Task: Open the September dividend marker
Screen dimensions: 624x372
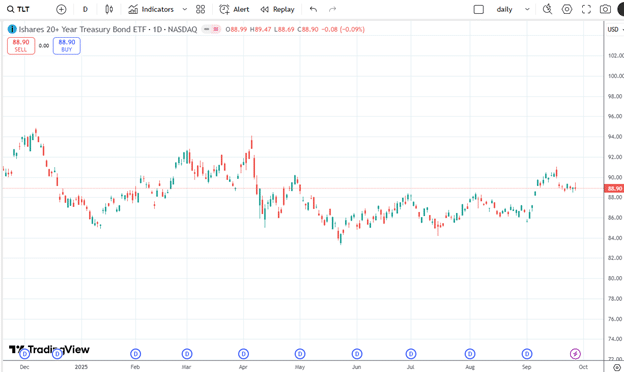Action: [x=527, y=353]
